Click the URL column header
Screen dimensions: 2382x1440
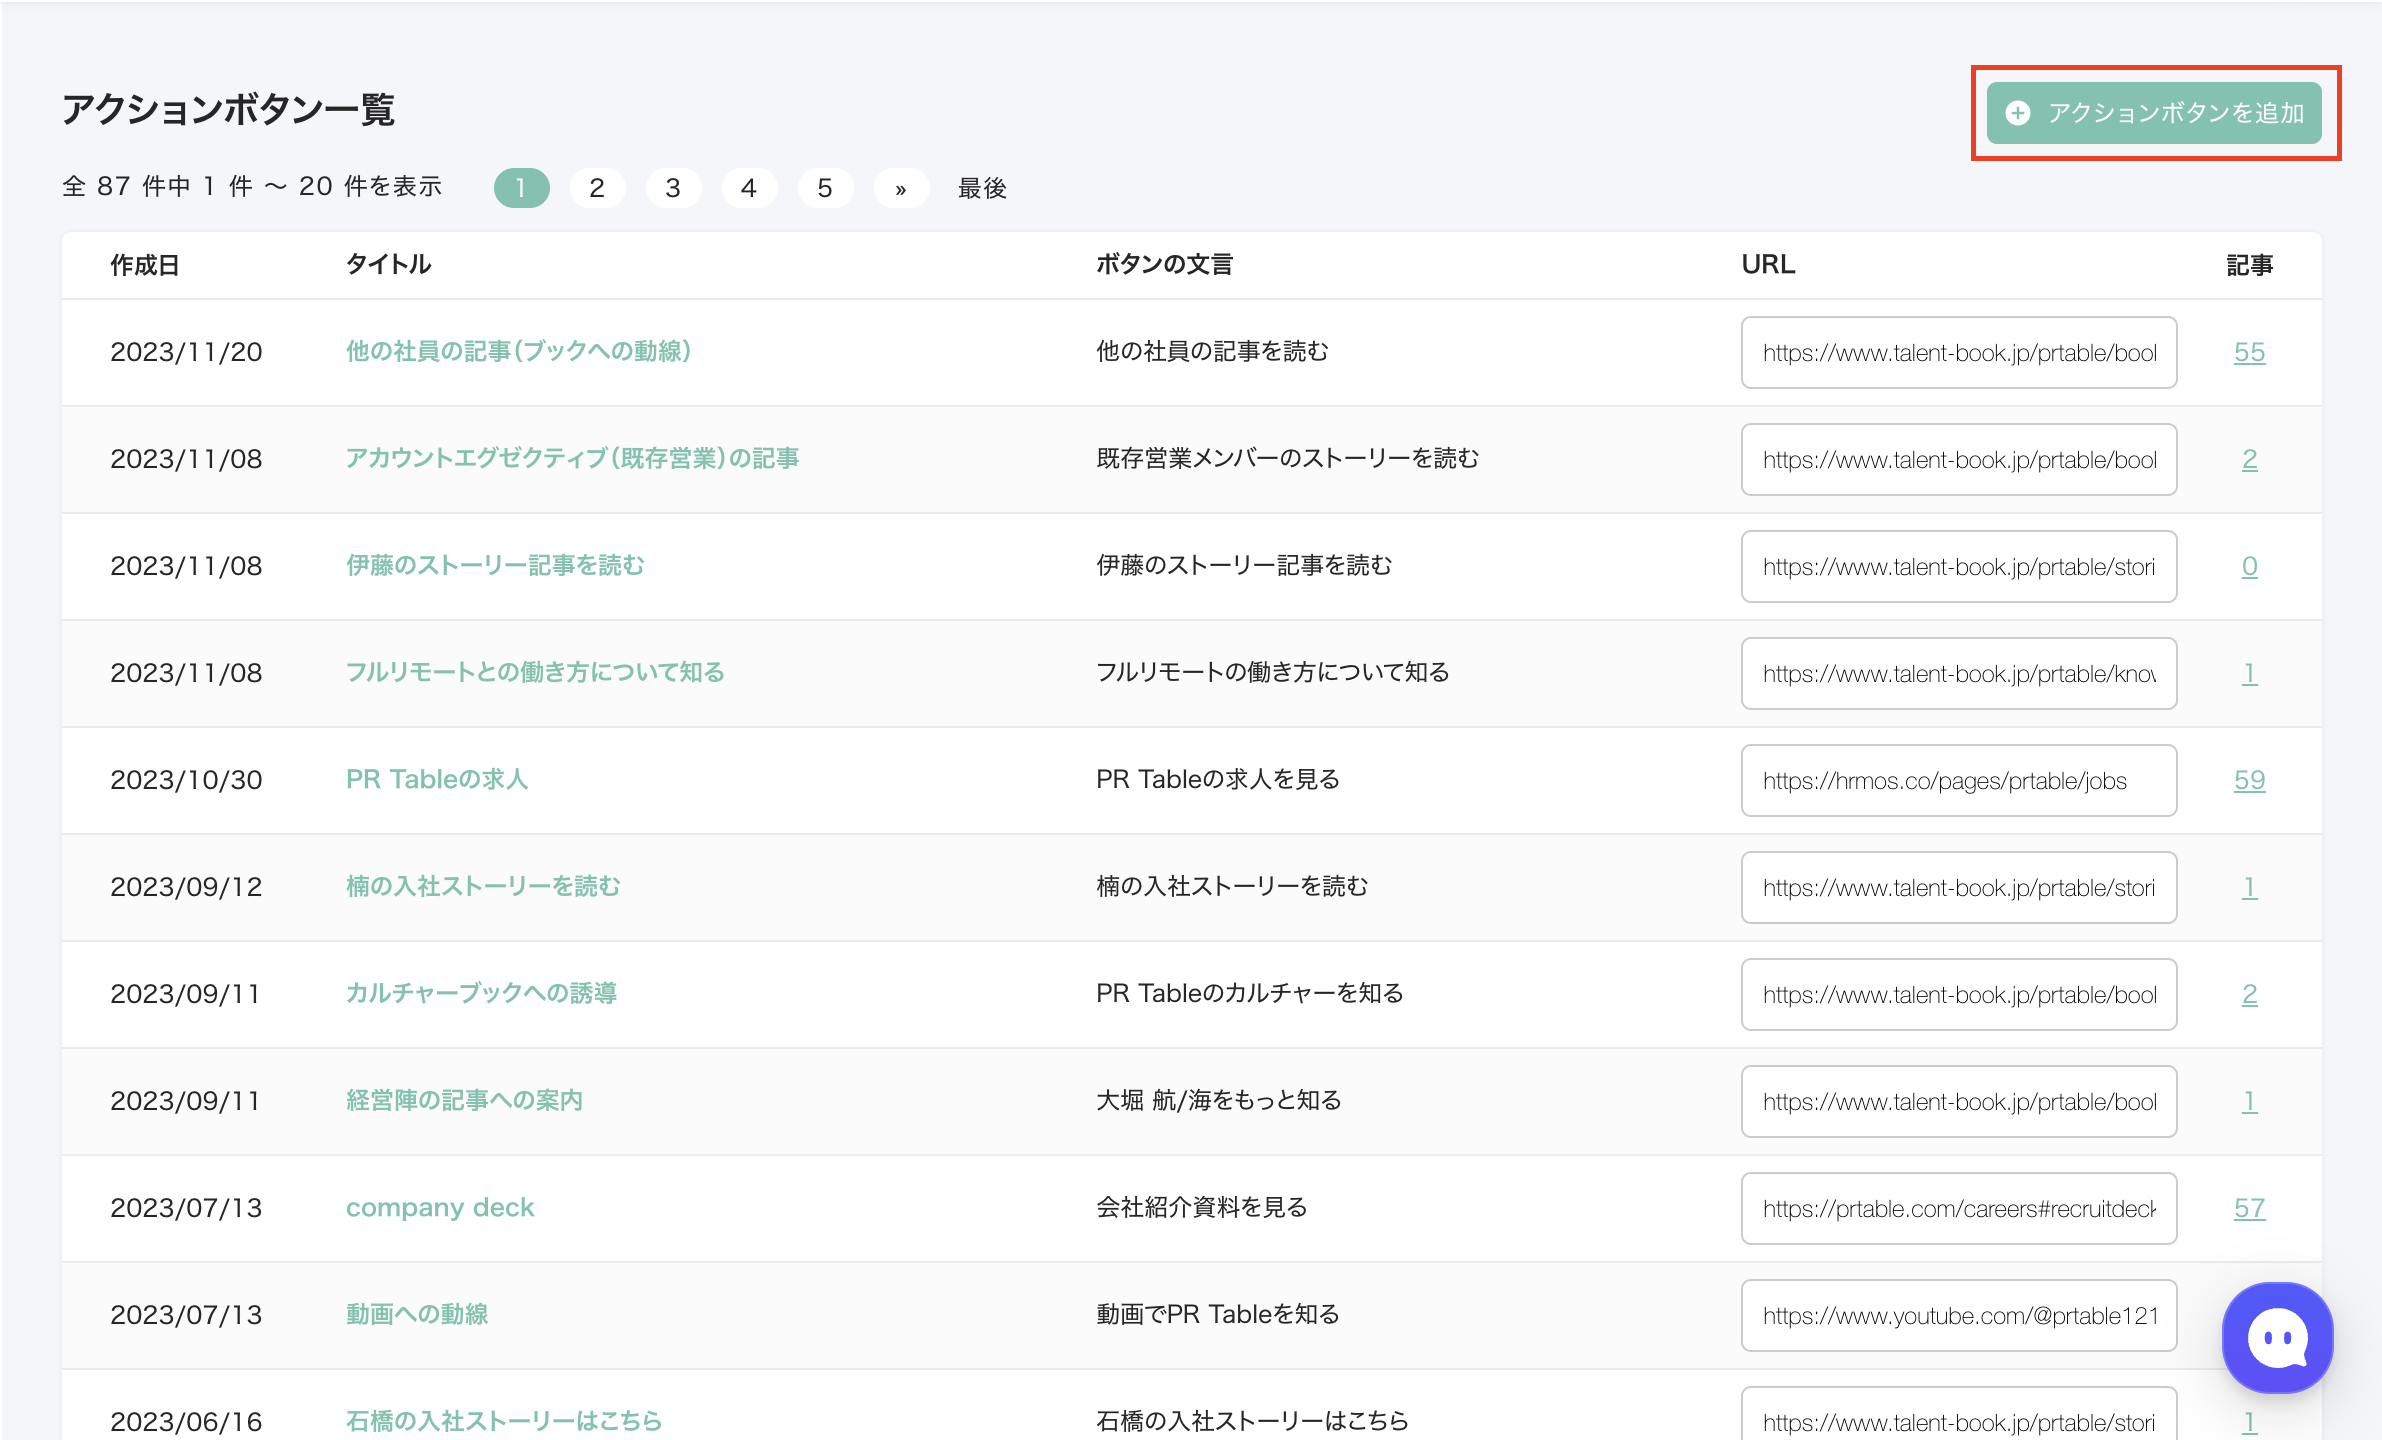pyautogui.click(x=1768, y=264)
